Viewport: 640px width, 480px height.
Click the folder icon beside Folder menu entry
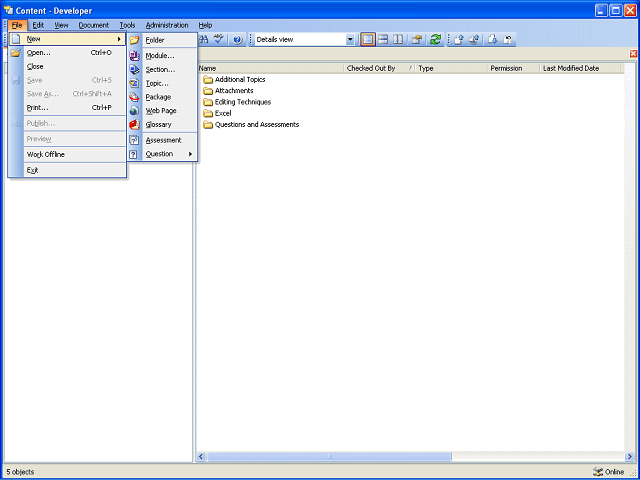[134, 40]
